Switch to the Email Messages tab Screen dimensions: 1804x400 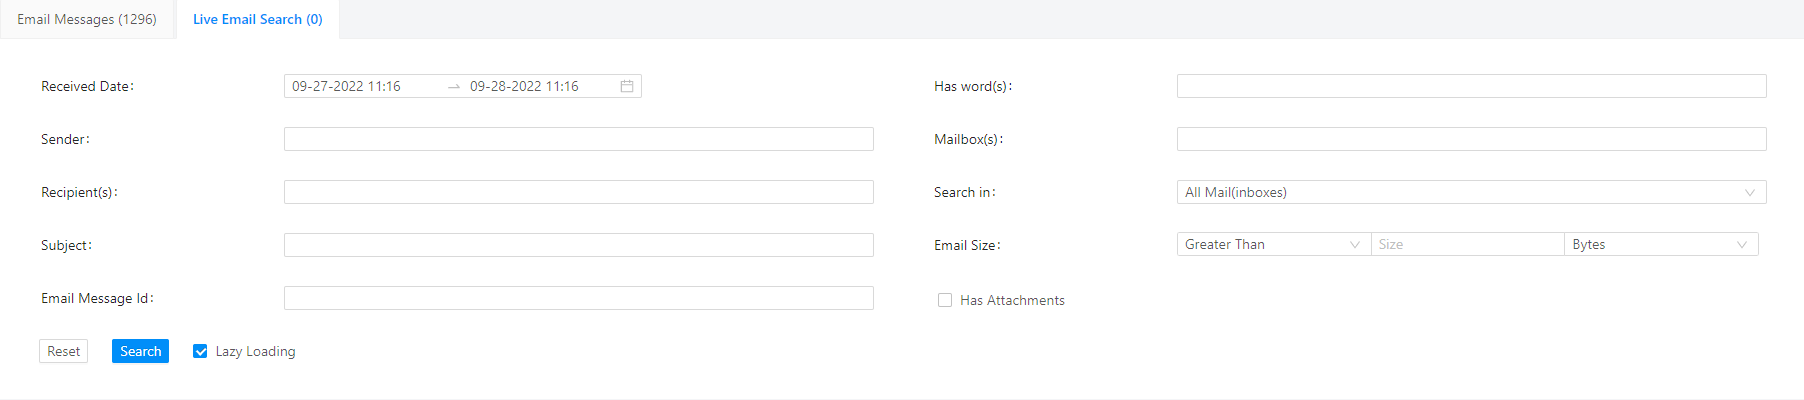[87, 19]
